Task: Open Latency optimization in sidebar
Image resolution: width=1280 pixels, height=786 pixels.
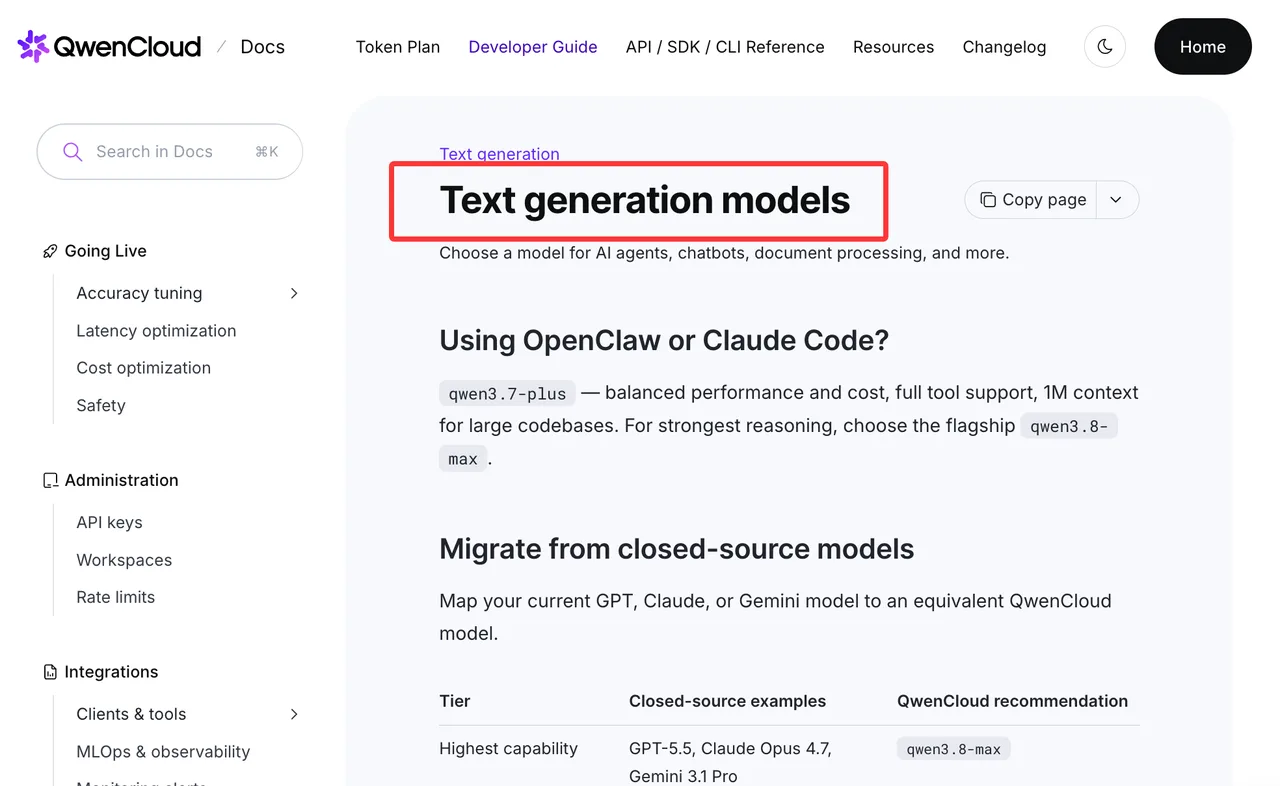Action: tap(156, 331)
